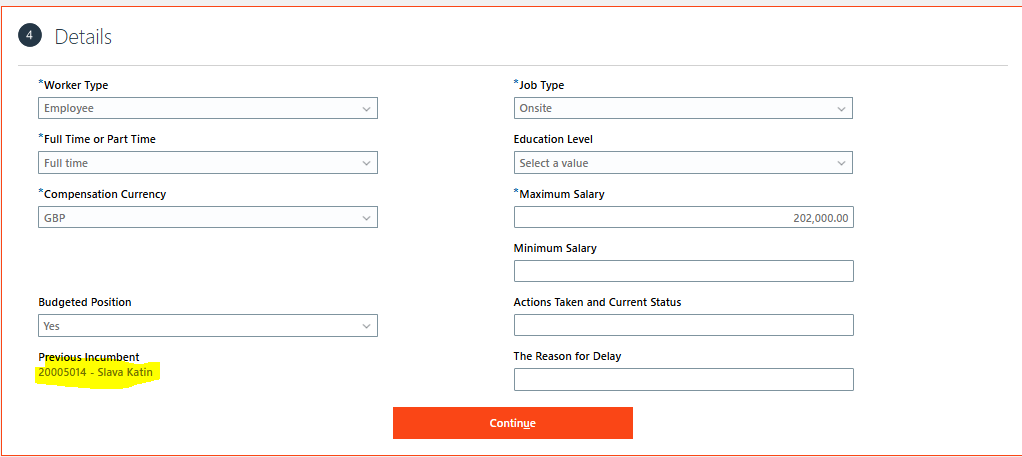Click the Maximum Salary field

point(684,217)
